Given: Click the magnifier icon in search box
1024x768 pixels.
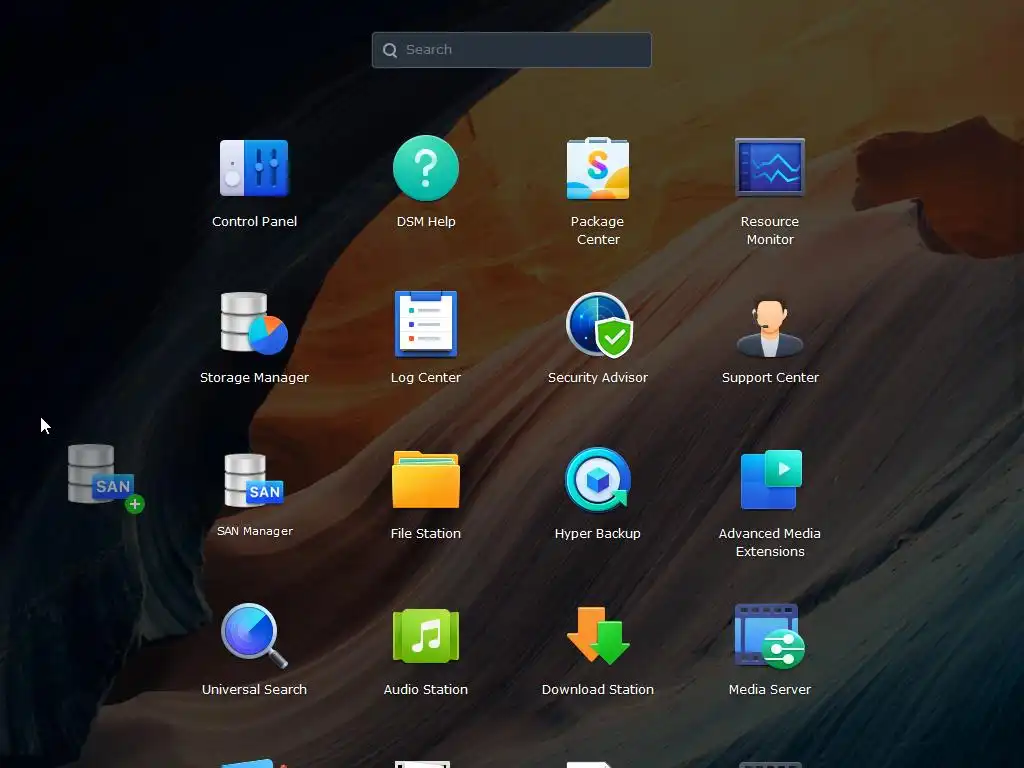Looking at the screenshot, I should tap(390, 50).
